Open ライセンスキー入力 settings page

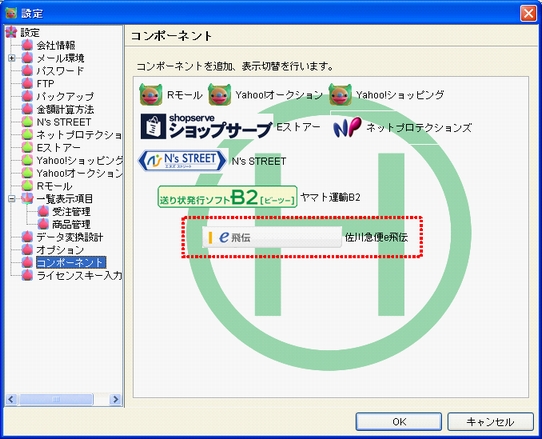(79, 275)
